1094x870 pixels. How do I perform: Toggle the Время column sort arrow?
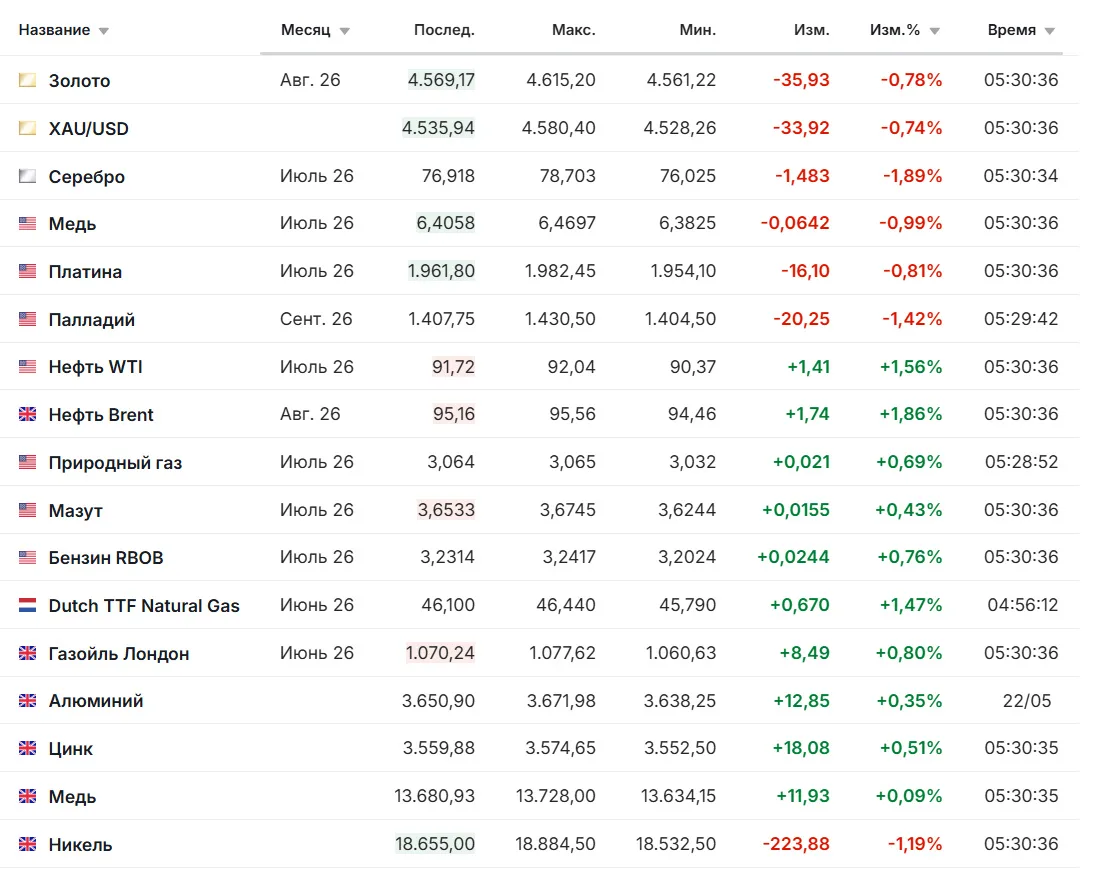(1050, 31)
